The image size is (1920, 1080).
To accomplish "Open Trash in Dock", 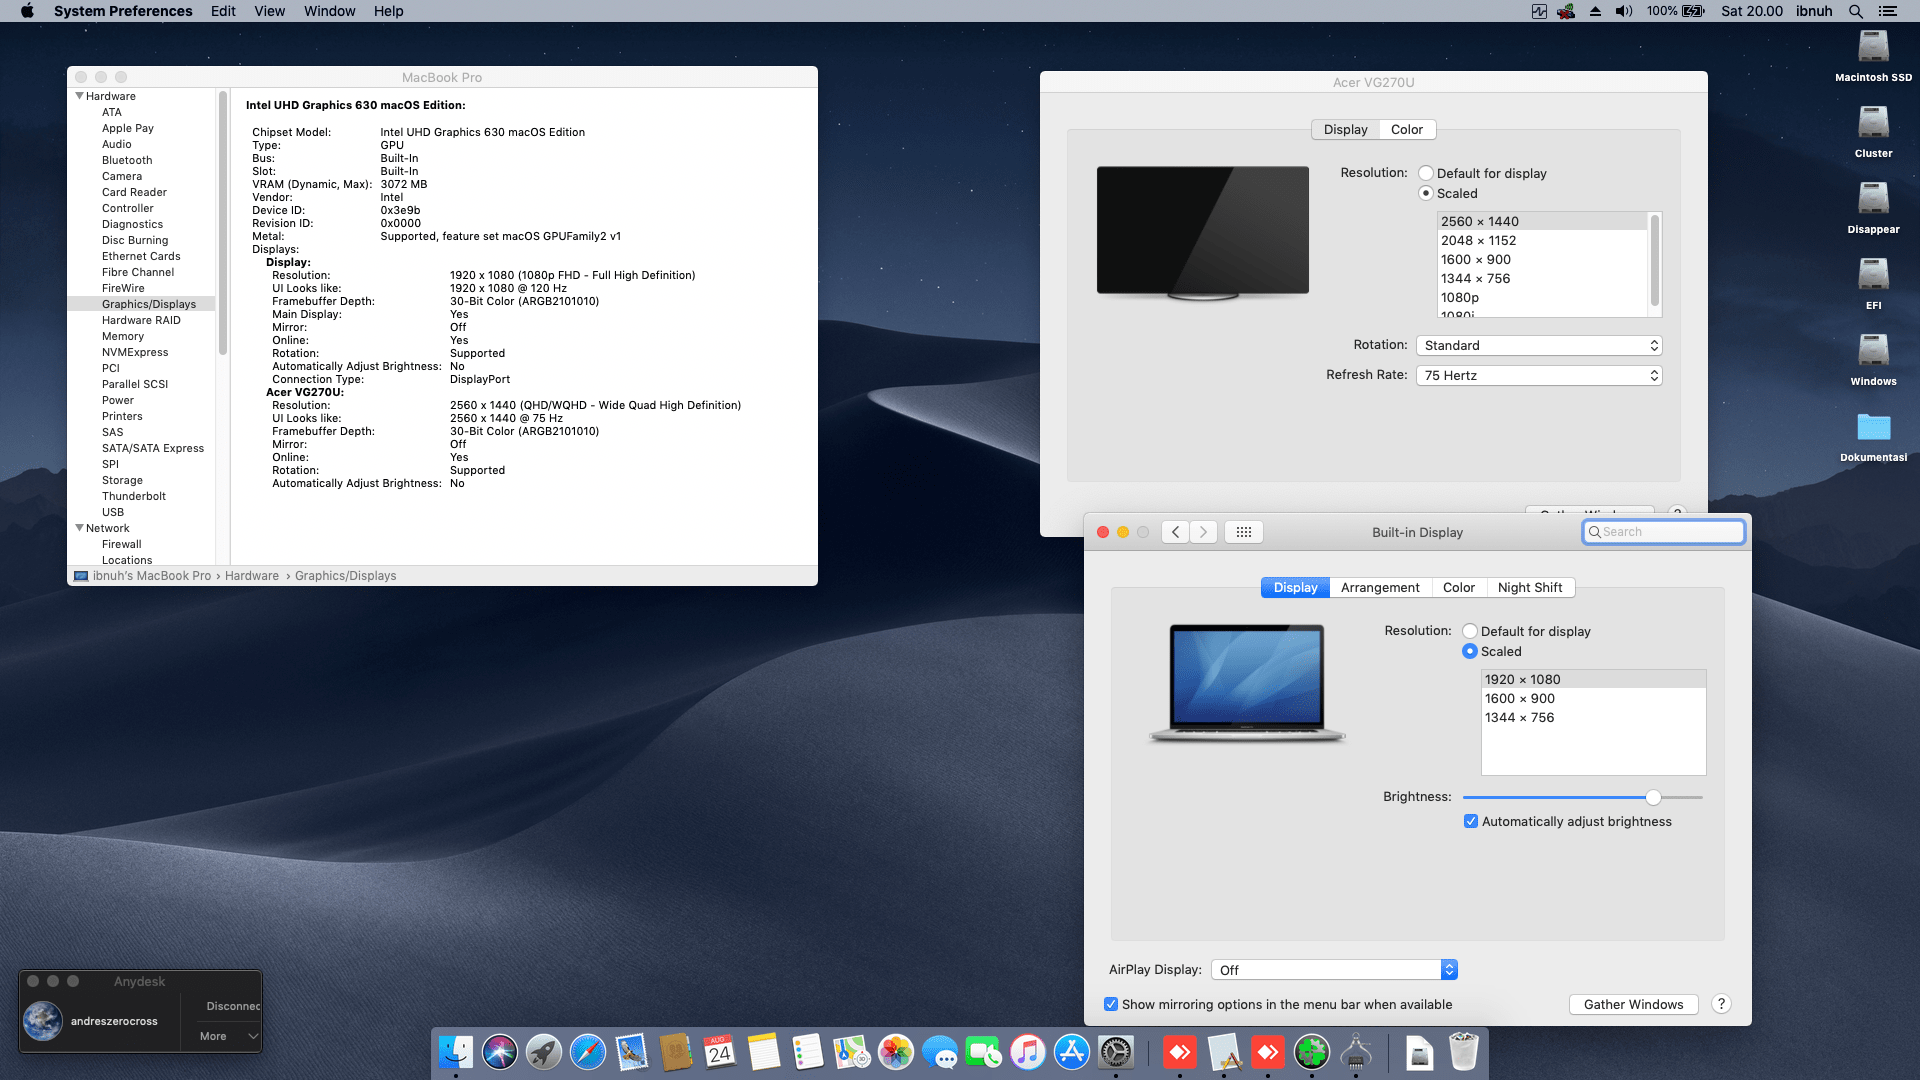I will [1464, 1052].
